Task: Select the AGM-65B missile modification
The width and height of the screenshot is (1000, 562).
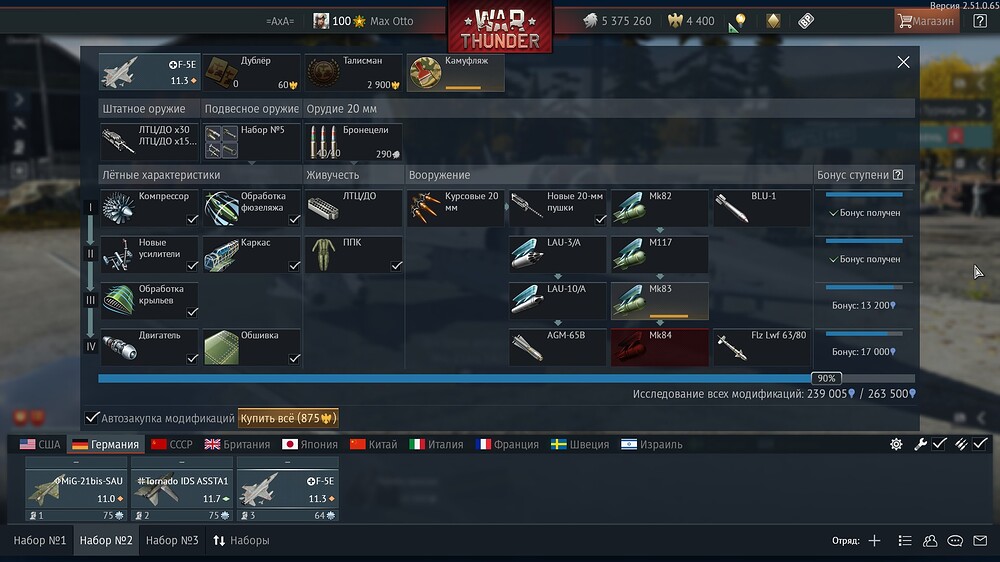Action: coord(557,347)
